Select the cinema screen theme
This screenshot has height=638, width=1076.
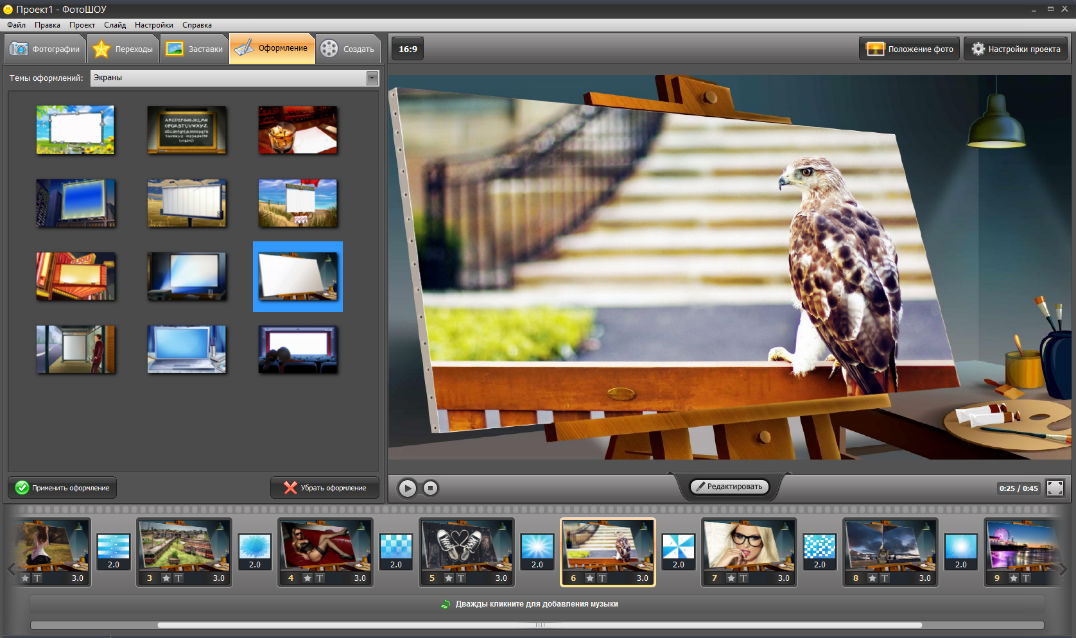[x=298, y=350]
